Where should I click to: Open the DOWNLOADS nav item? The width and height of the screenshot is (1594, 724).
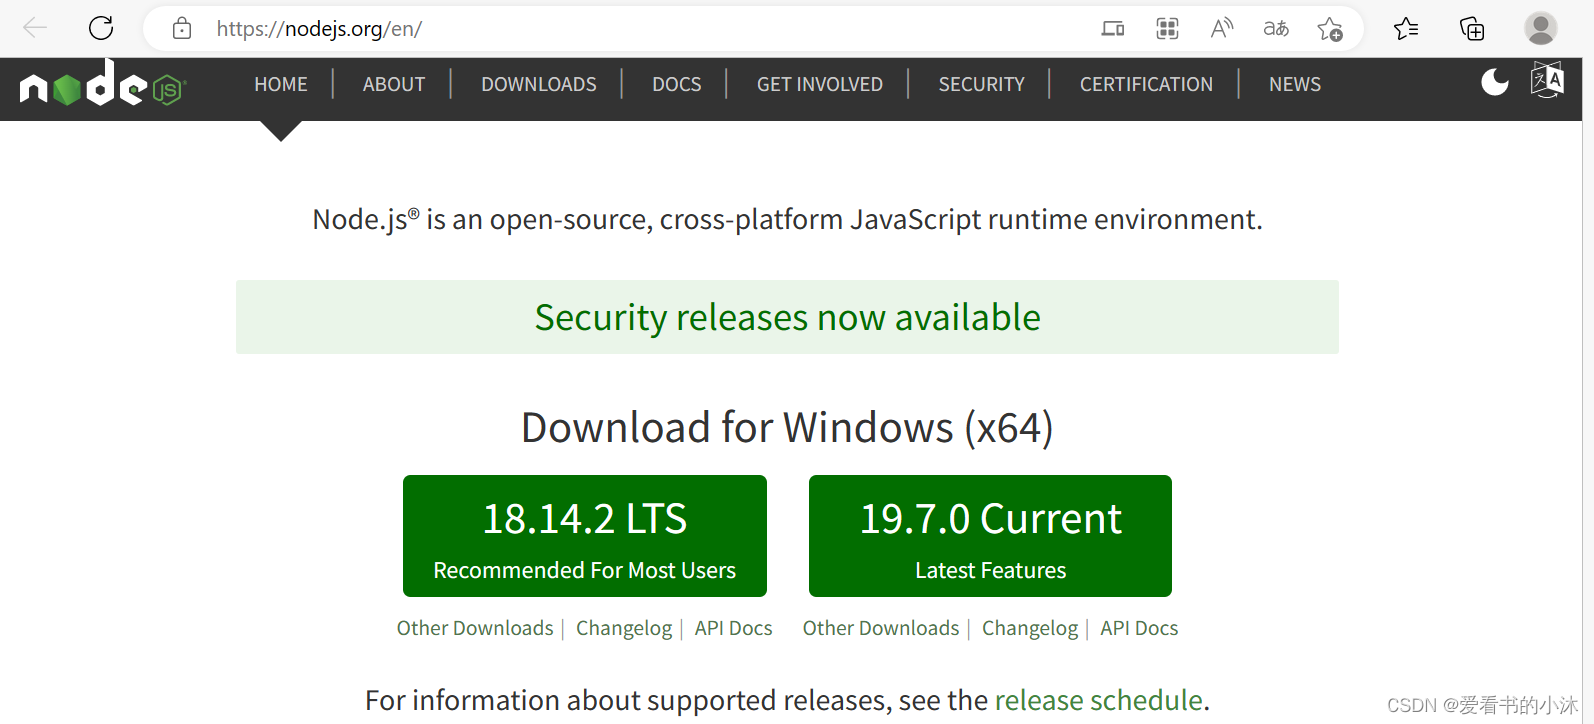(x=539, y=85)
